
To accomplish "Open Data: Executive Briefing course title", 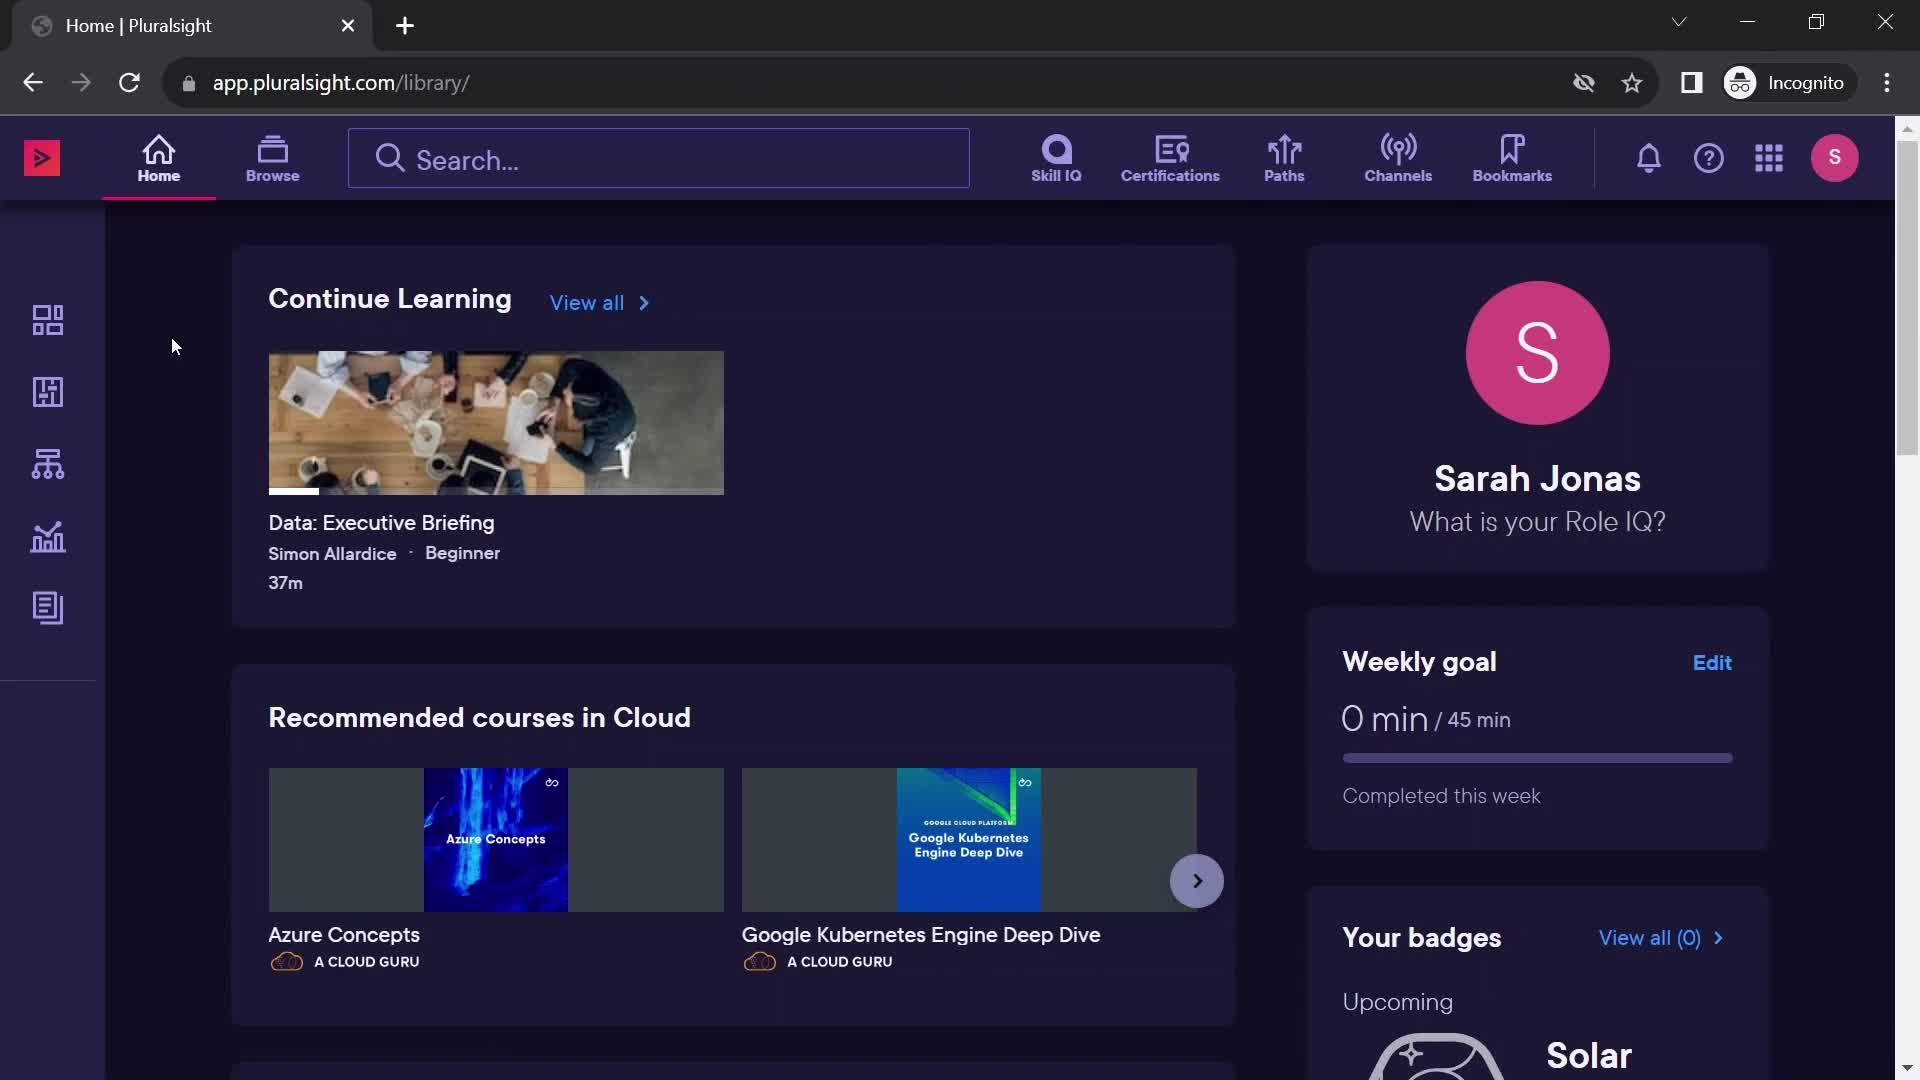I will click(381, 523).
